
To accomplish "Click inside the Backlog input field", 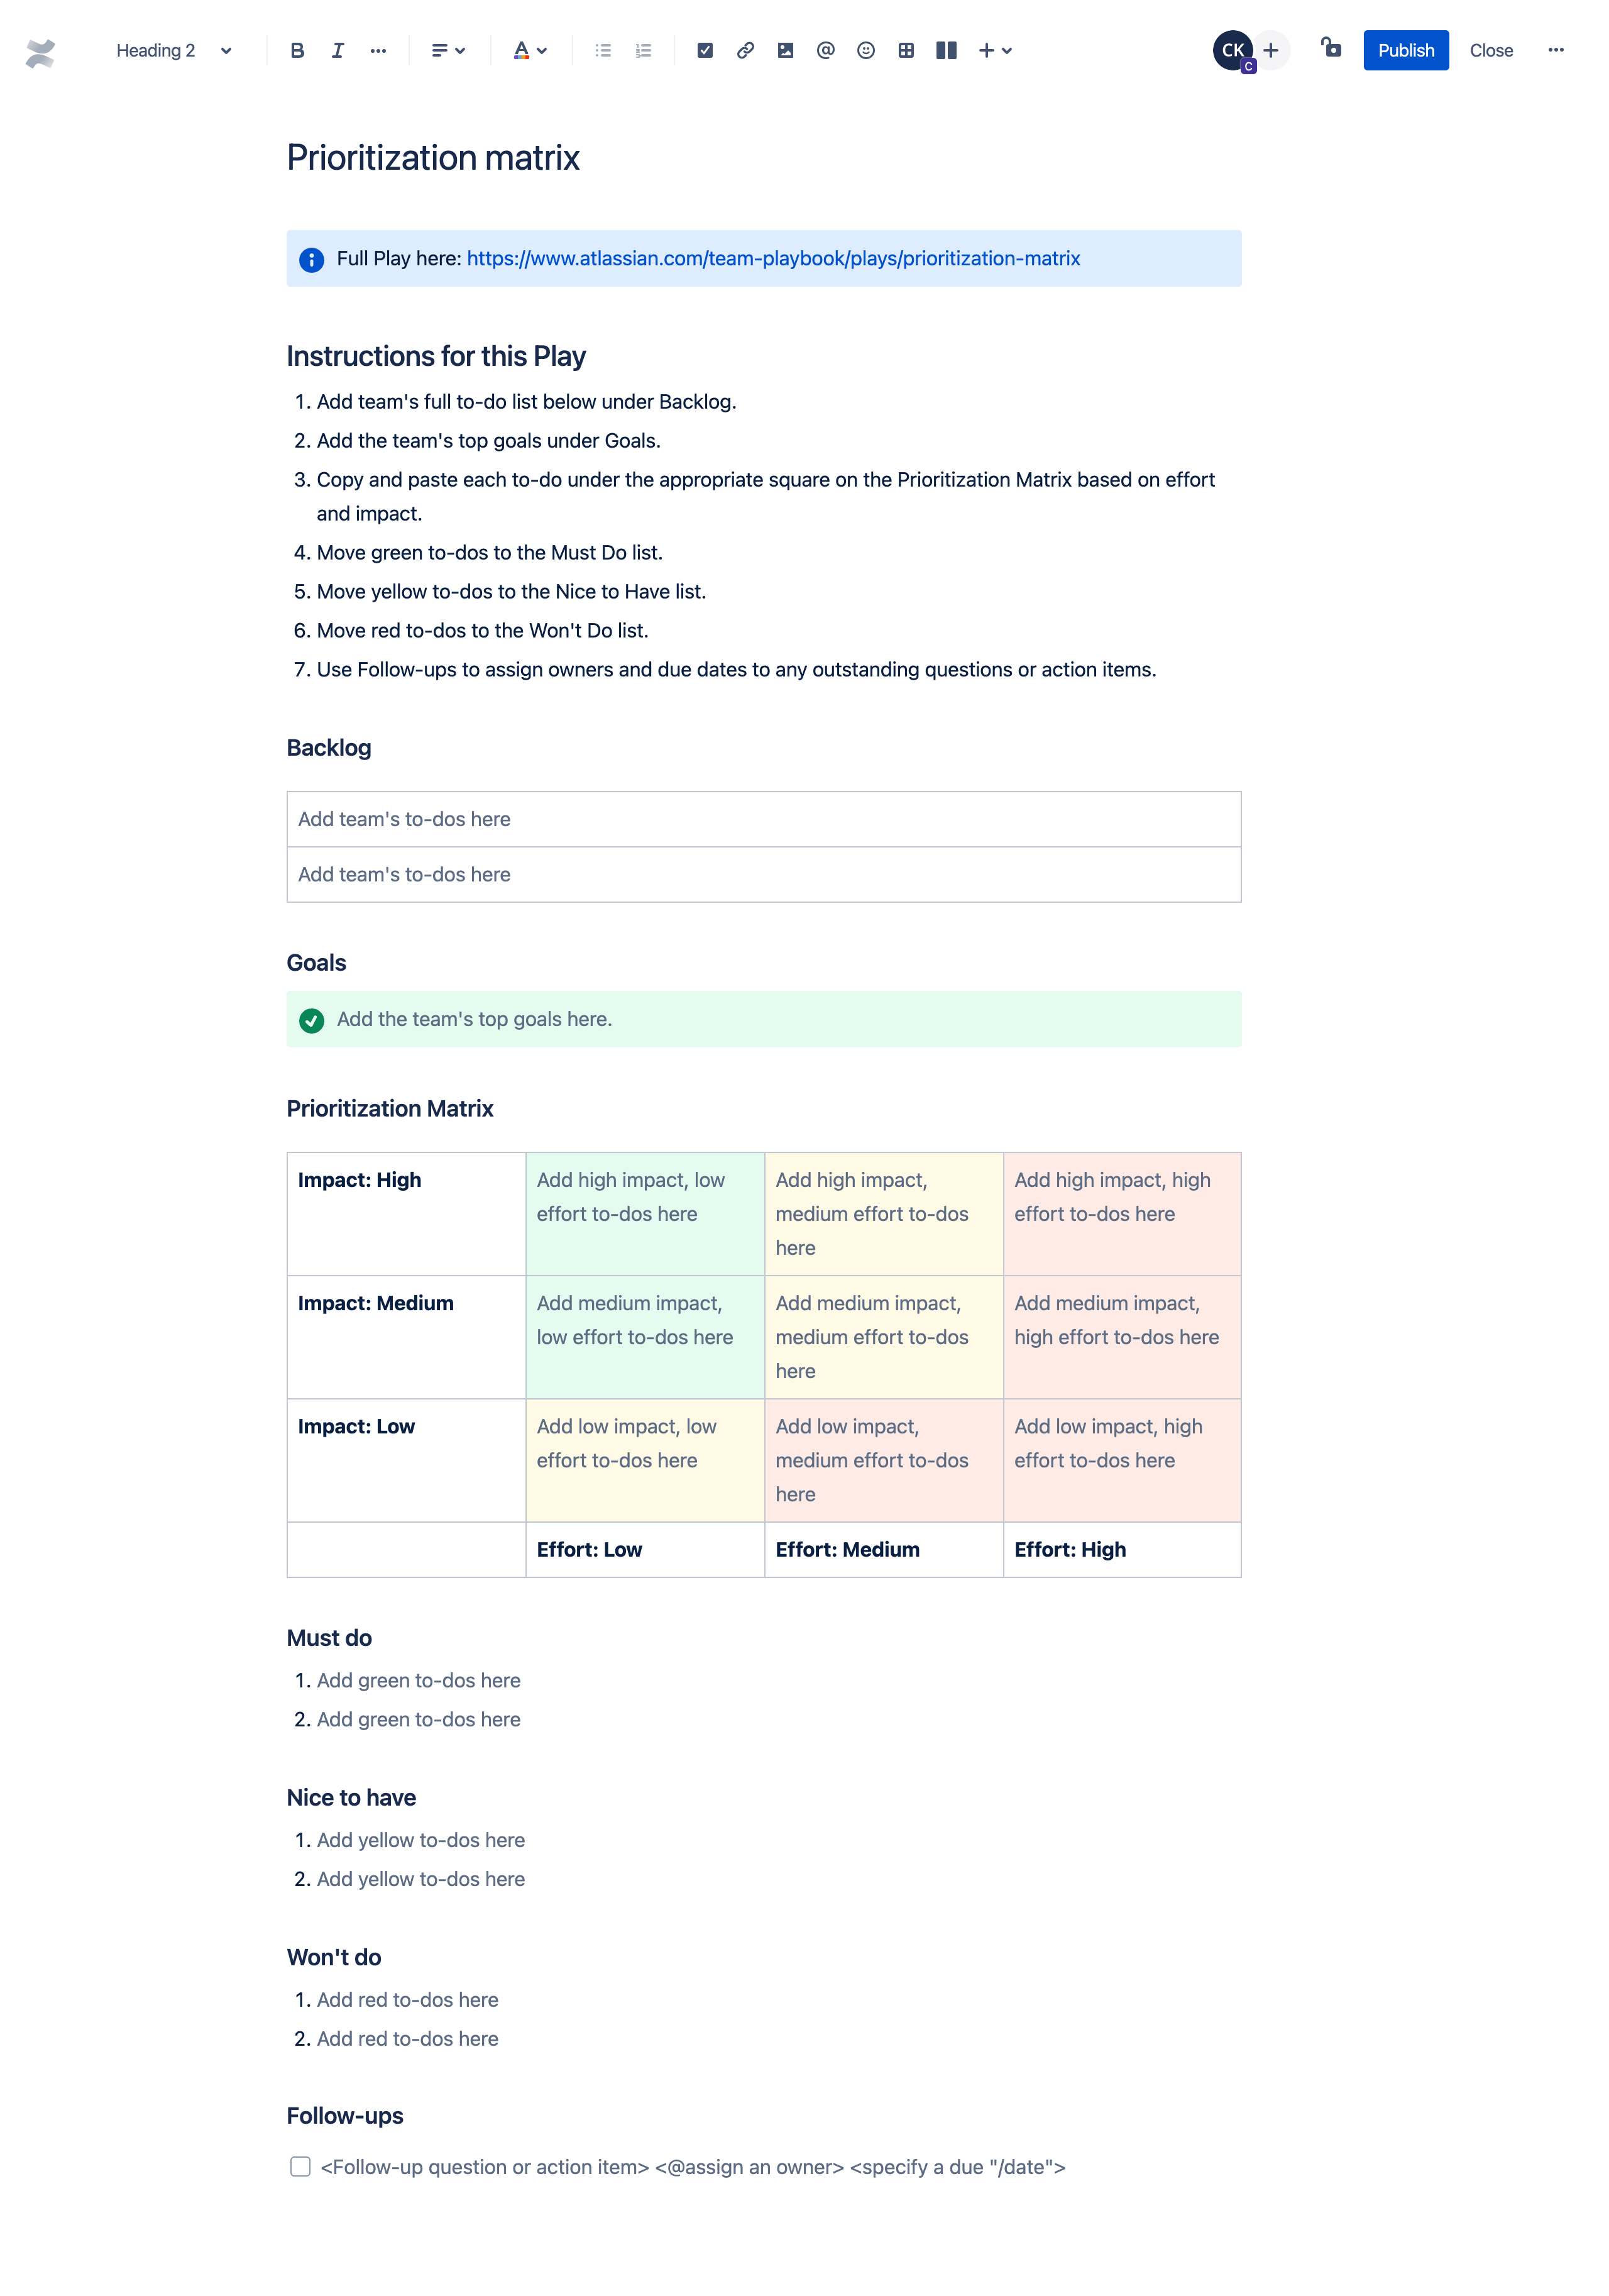I will click(764, 819).
